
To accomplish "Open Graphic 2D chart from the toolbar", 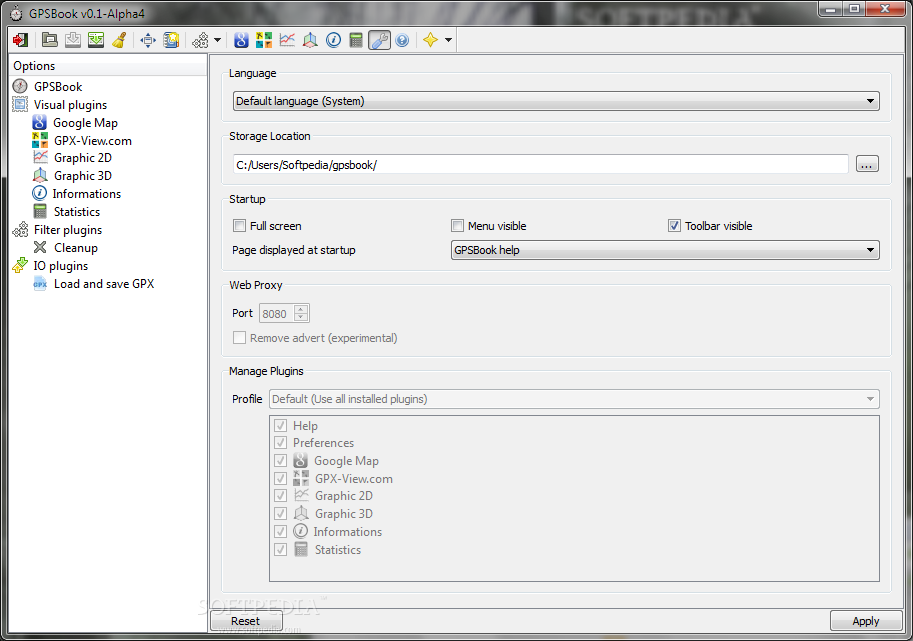I will click(287, 40).
